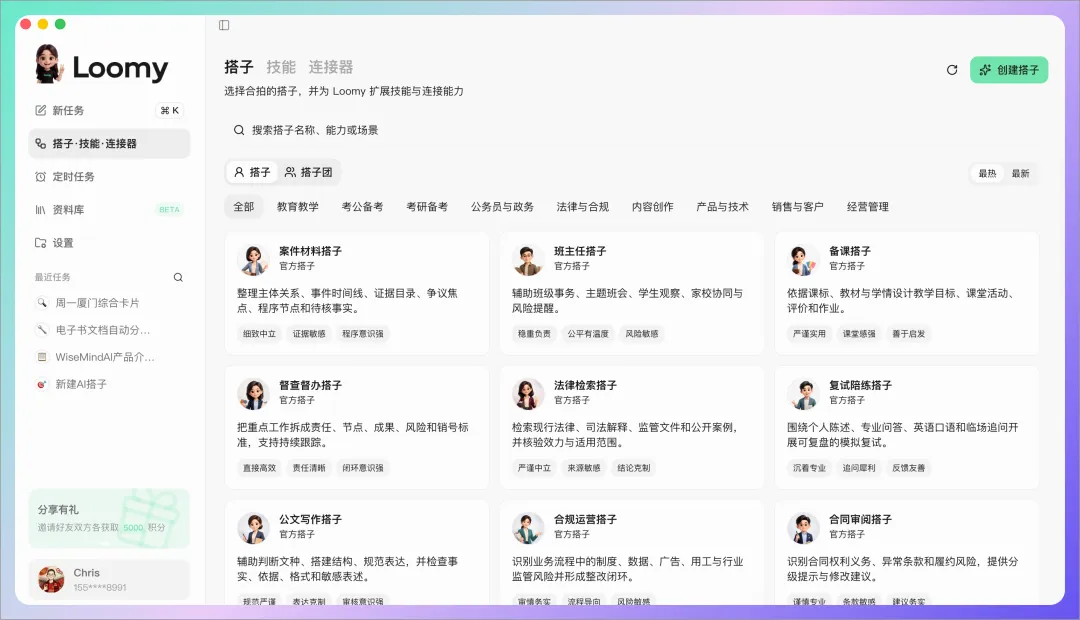Click Chris's avatar picture
The image size is (1080, 620).
pyautogui.click(x=51, y=579)
